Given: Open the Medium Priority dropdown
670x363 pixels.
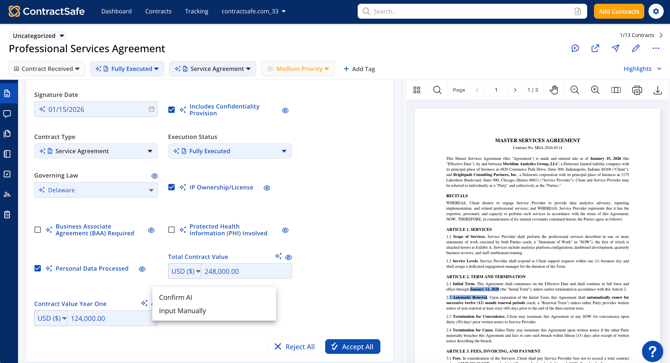Looking at the screenshot, I should pos(298,69).
